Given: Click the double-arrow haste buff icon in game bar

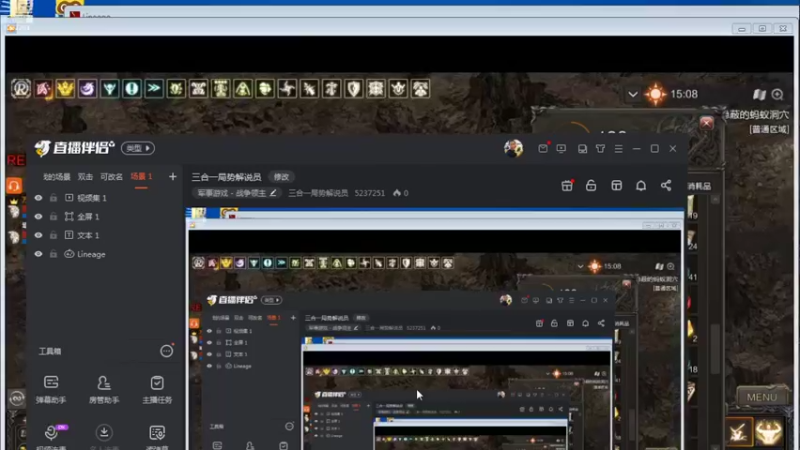Looking at the screenshot, I should pyautogui.click(x=154, y=89).
